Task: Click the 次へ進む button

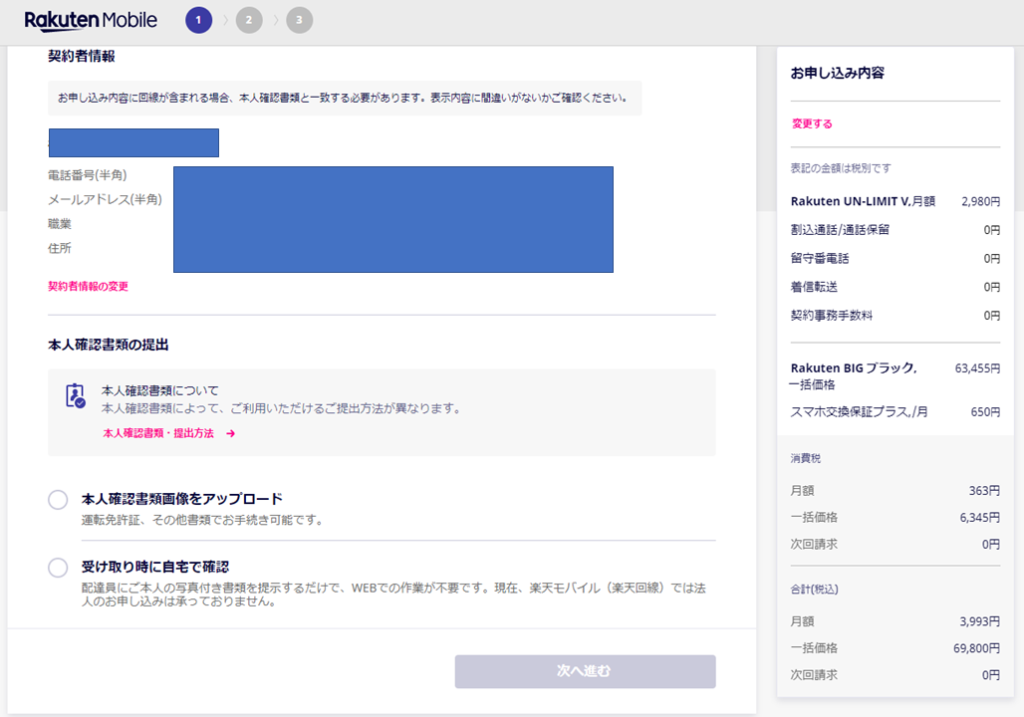Action: 585,671
